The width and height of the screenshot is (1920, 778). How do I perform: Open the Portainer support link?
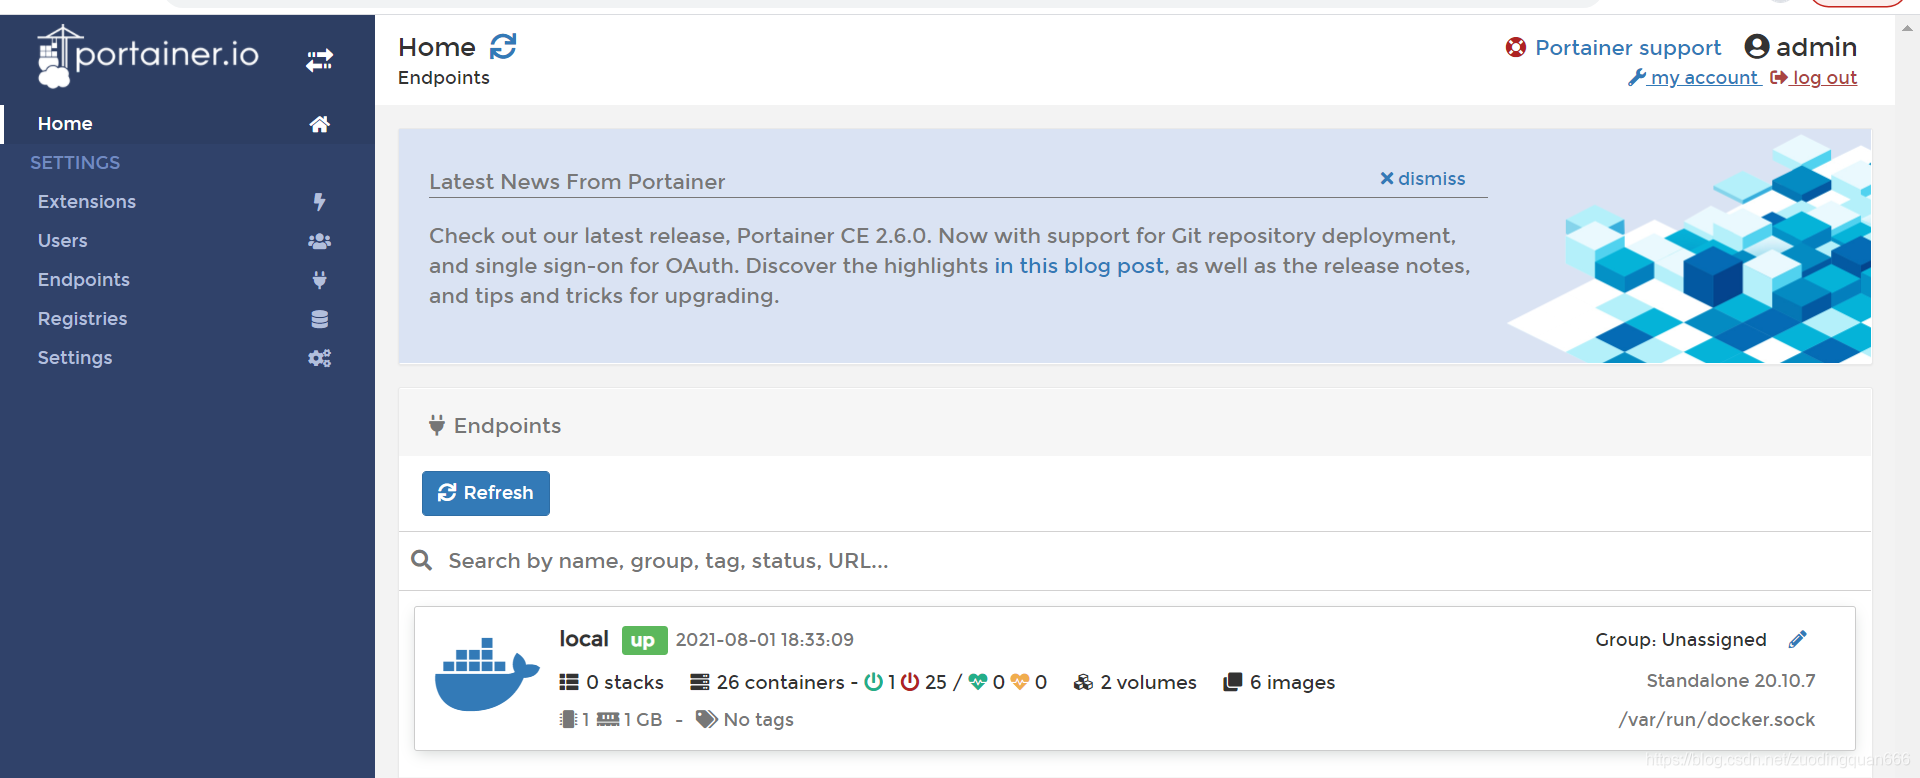(x=1628, y=48)
